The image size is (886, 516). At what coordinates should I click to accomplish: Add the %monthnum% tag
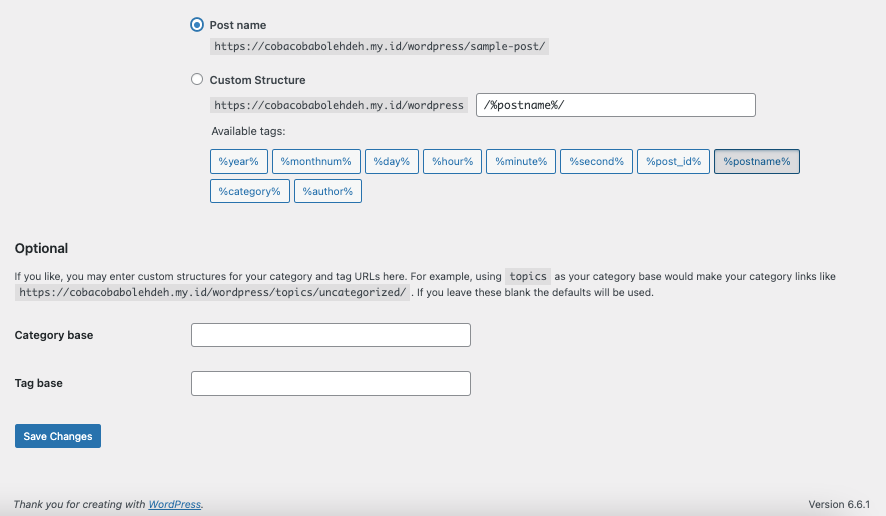point(316,162)
